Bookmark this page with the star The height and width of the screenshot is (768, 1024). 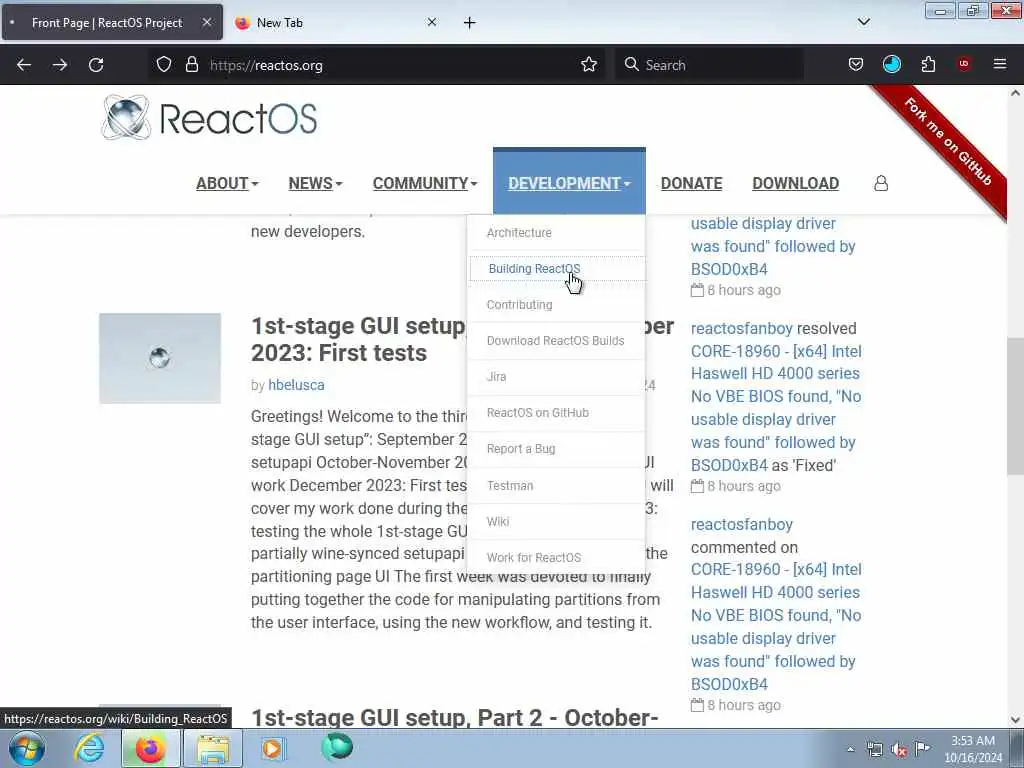click(589, 64)
